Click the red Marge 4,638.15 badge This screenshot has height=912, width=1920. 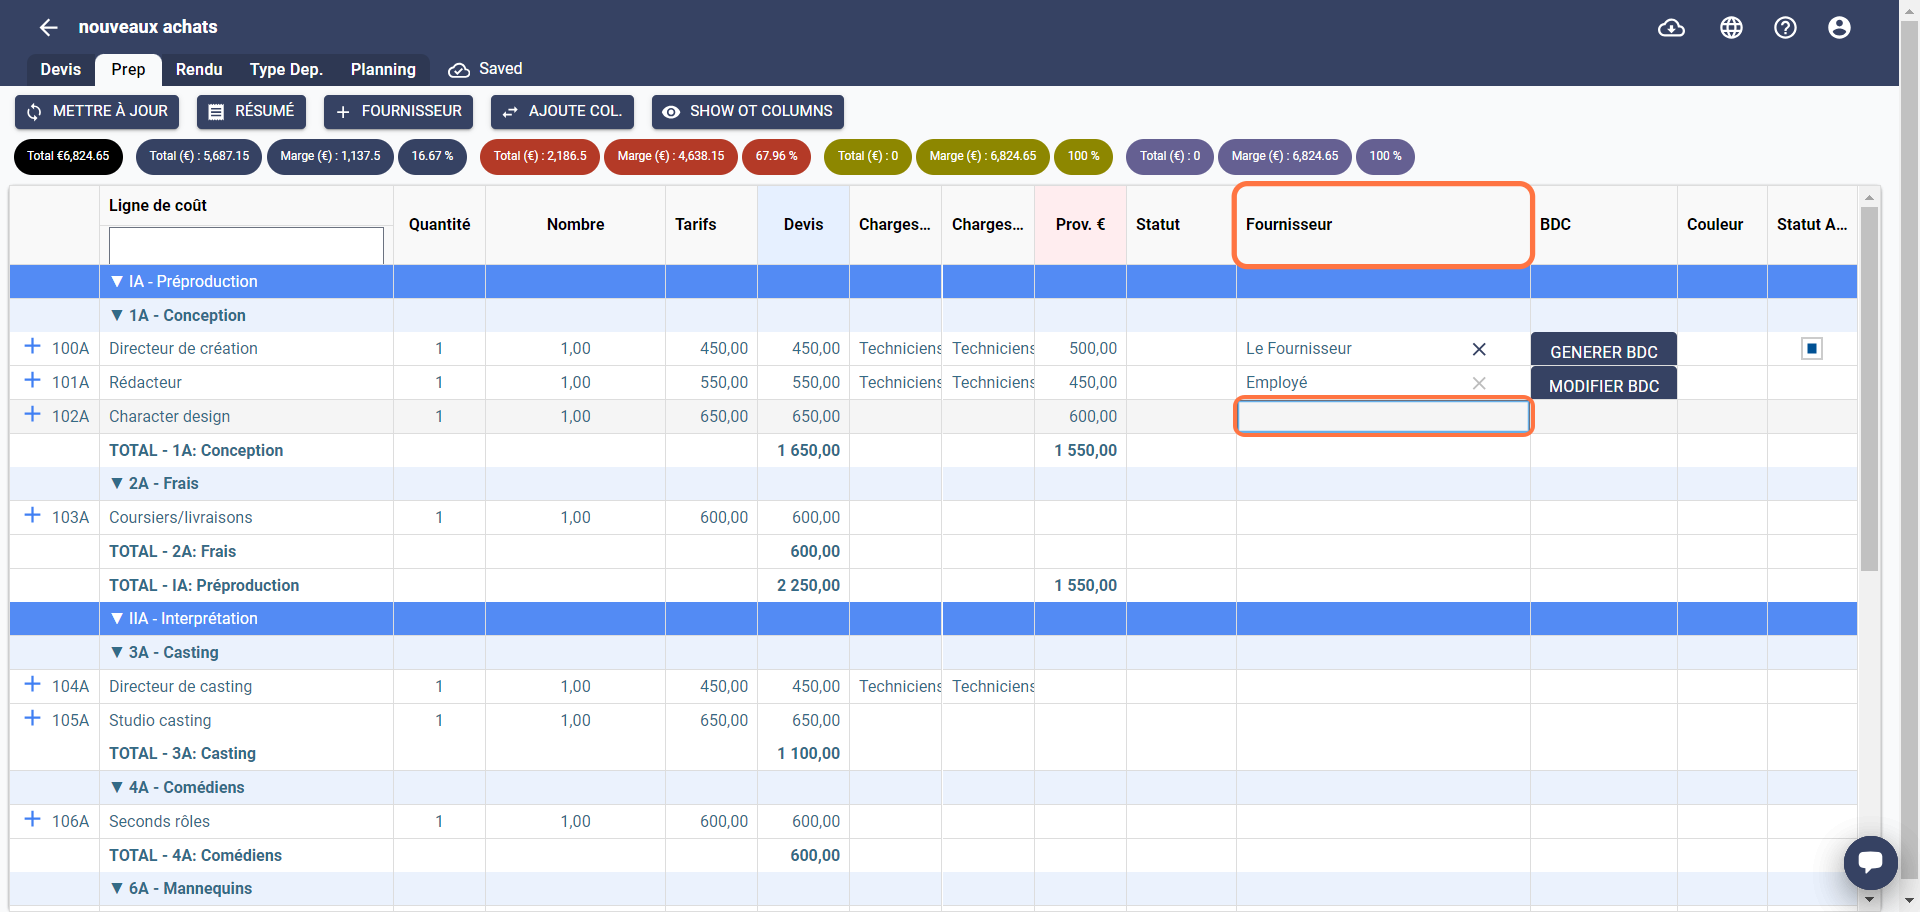[x=671, y=156]
